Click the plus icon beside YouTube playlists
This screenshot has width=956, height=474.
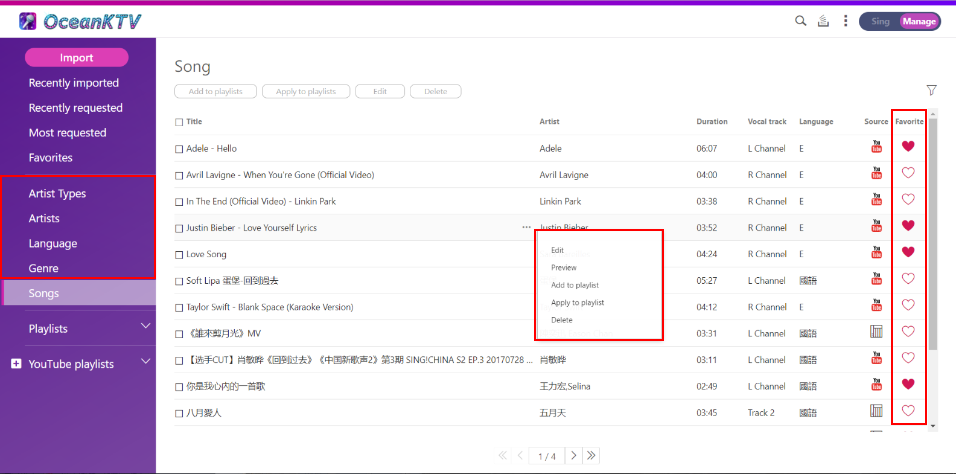(x=16, y=364)
